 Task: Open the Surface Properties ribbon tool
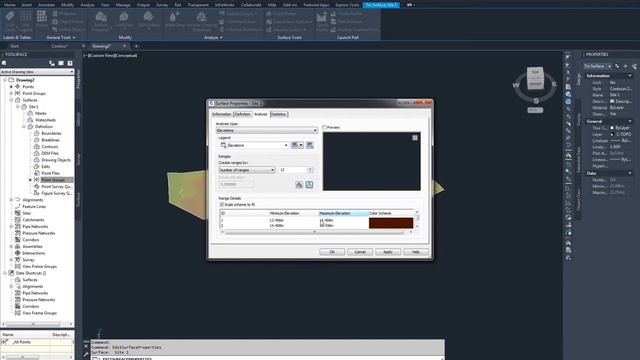point(100,21)
